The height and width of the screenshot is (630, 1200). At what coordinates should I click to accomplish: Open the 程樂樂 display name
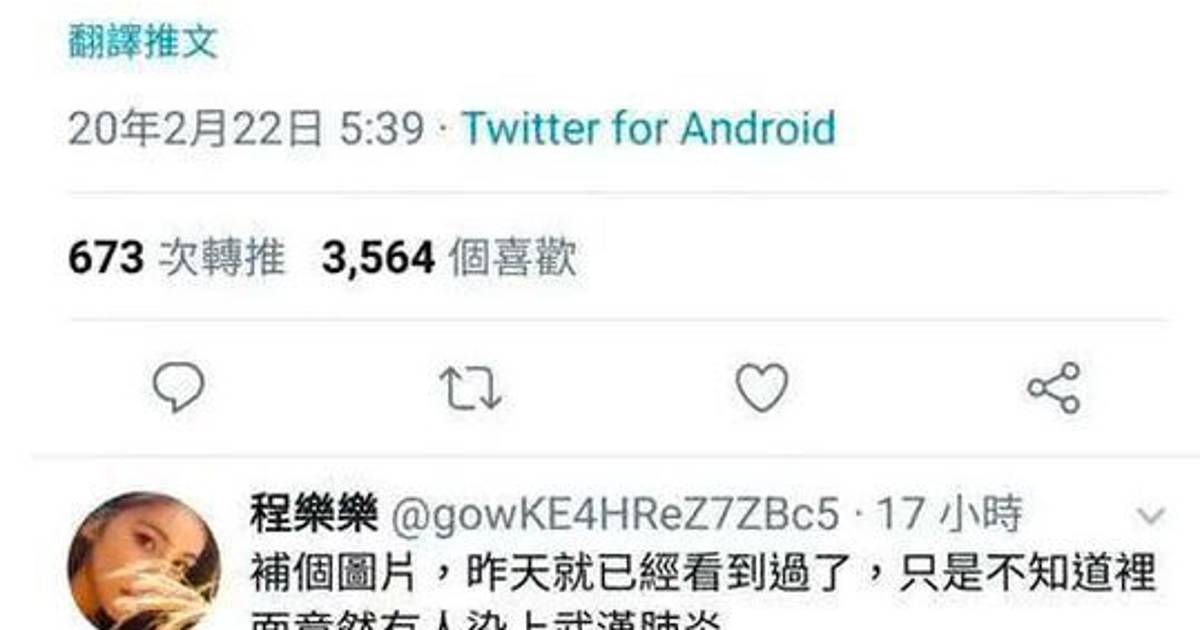pyautogui.click(x=314, y=516)
